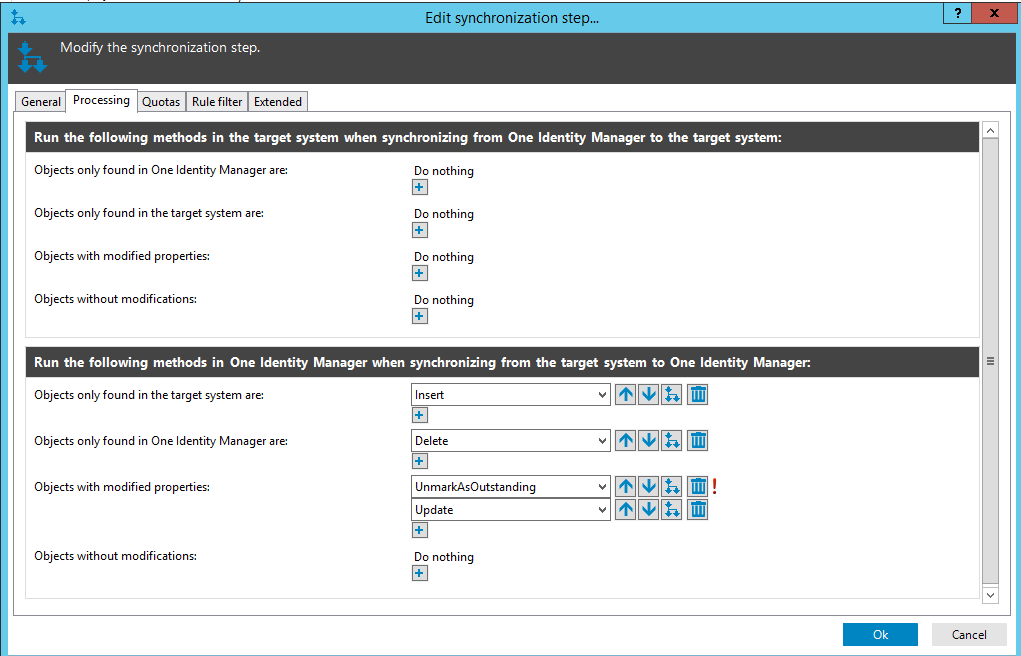
Task: Add a method below the Update row
Action: pos(419,531)
